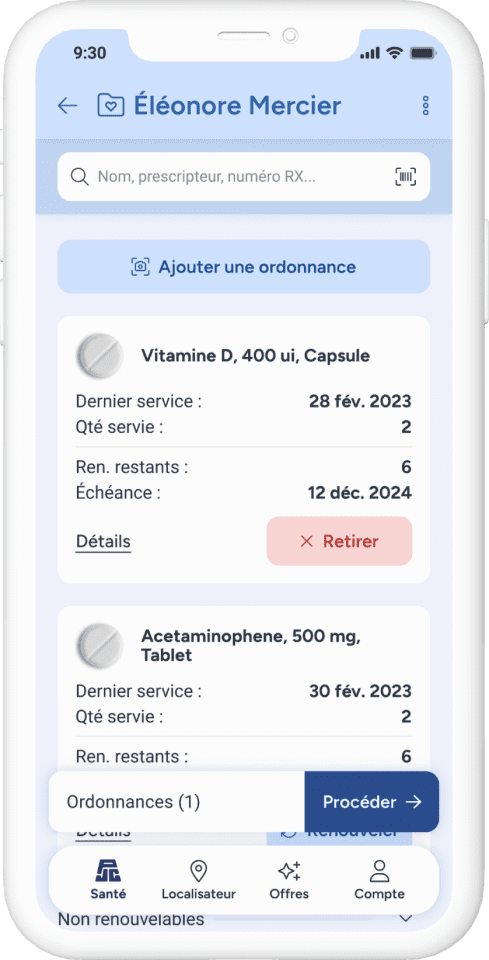Viewport: 489px width, 960px height.
Task: Tap the Ordonnances (1) summary bar
Action: 177,802
